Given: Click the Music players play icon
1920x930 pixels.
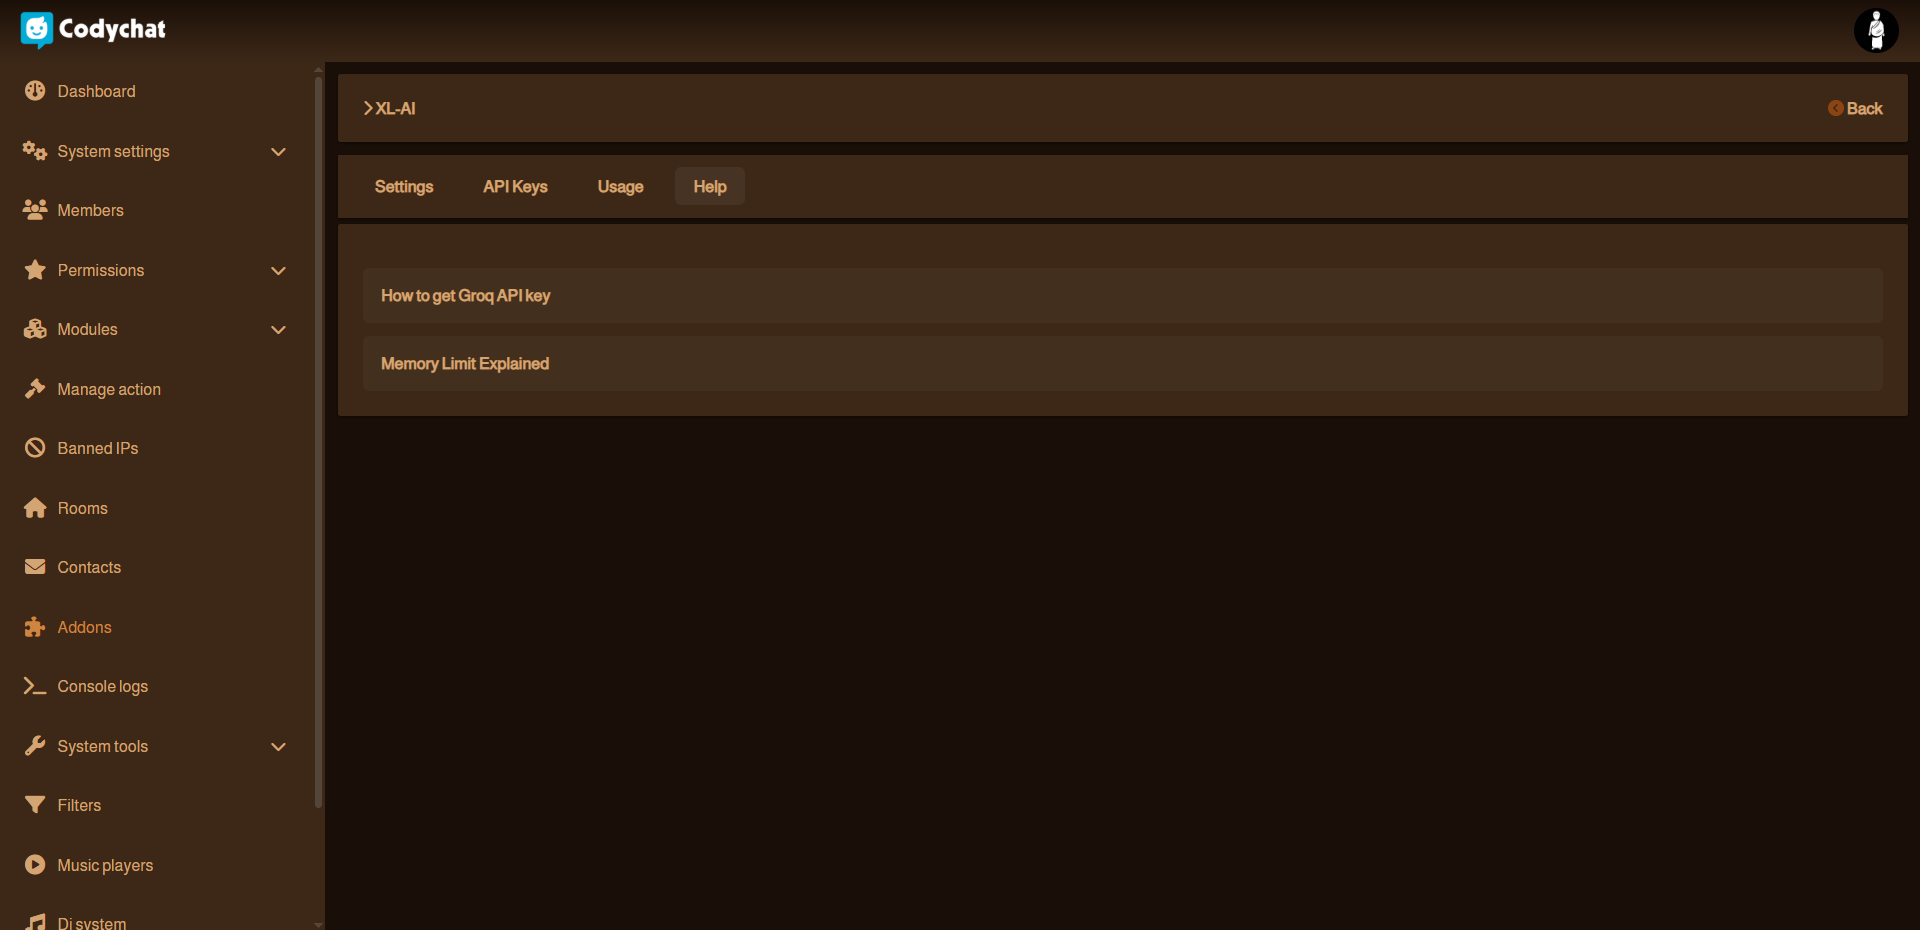Looking at the screenshot, I should pos(35,865).
